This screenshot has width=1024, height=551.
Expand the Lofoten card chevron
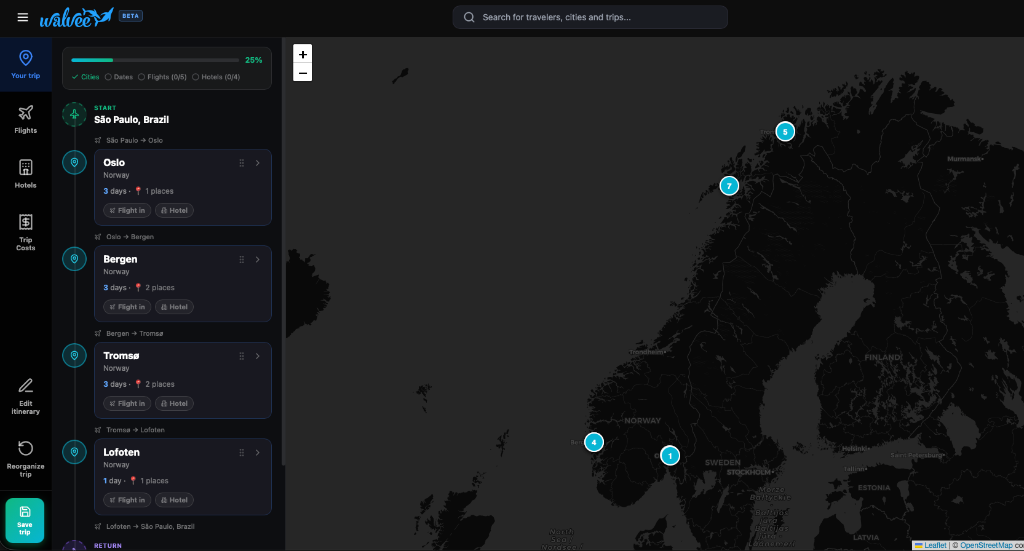[x=258, y=453]
